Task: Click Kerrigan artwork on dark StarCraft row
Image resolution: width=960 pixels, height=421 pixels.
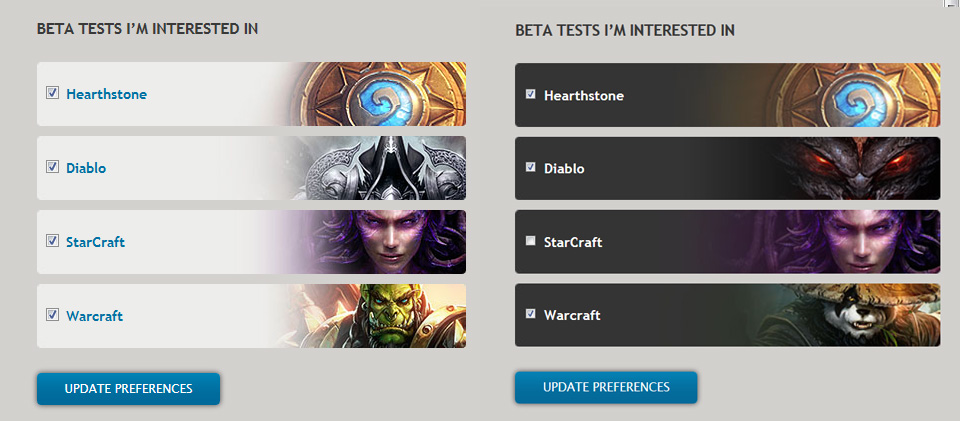Action: pyautogui.click(x=857, y=242)
